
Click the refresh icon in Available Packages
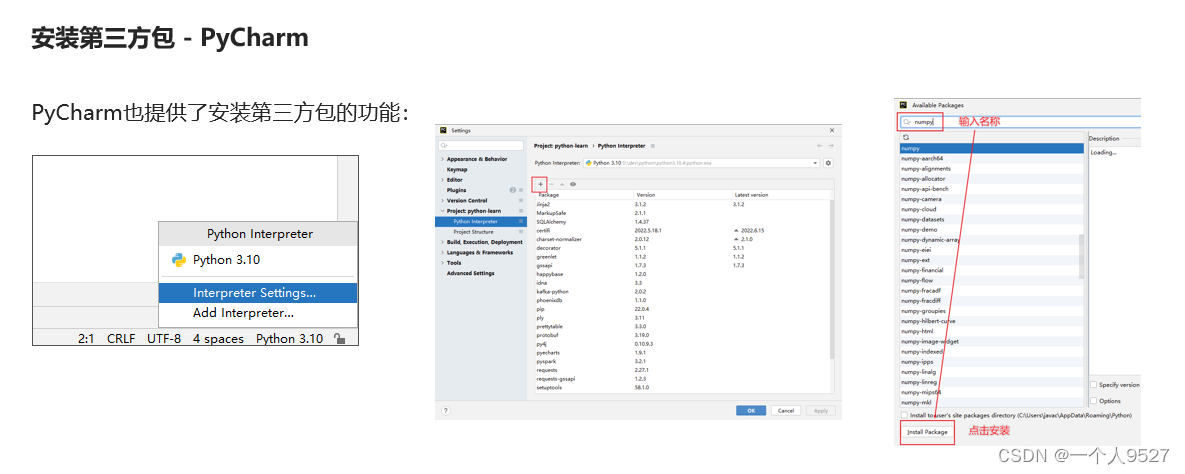[x=905, y=138]
